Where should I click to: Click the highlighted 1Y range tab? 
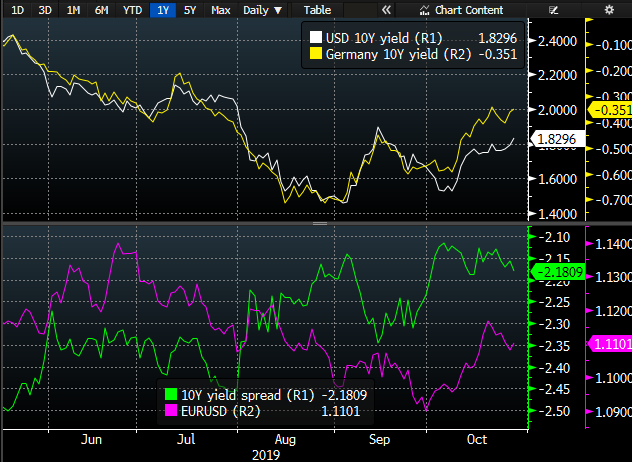163,10
